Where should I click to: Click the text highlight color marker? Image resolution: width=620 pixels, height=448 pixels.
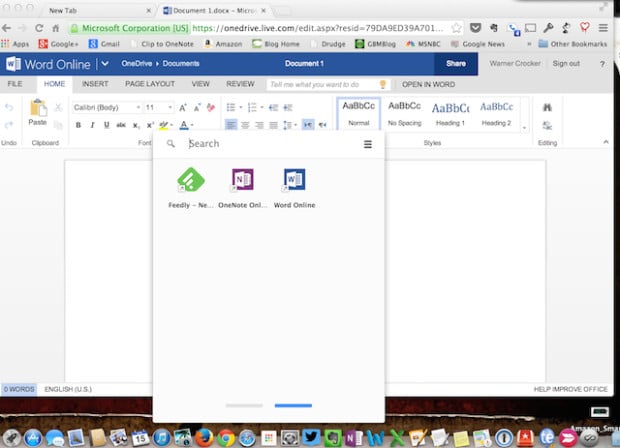coord(163,125)
